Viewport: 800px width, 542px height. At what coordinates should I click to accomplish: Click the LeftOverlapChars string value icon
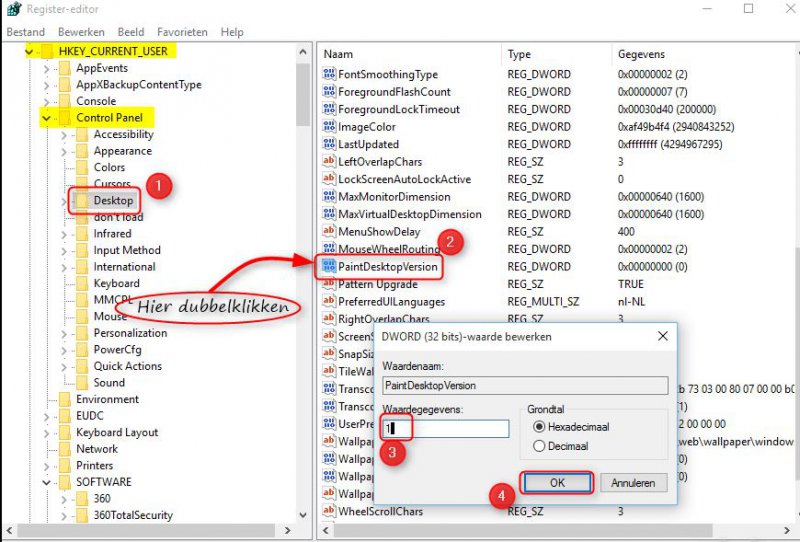[329, 162]
